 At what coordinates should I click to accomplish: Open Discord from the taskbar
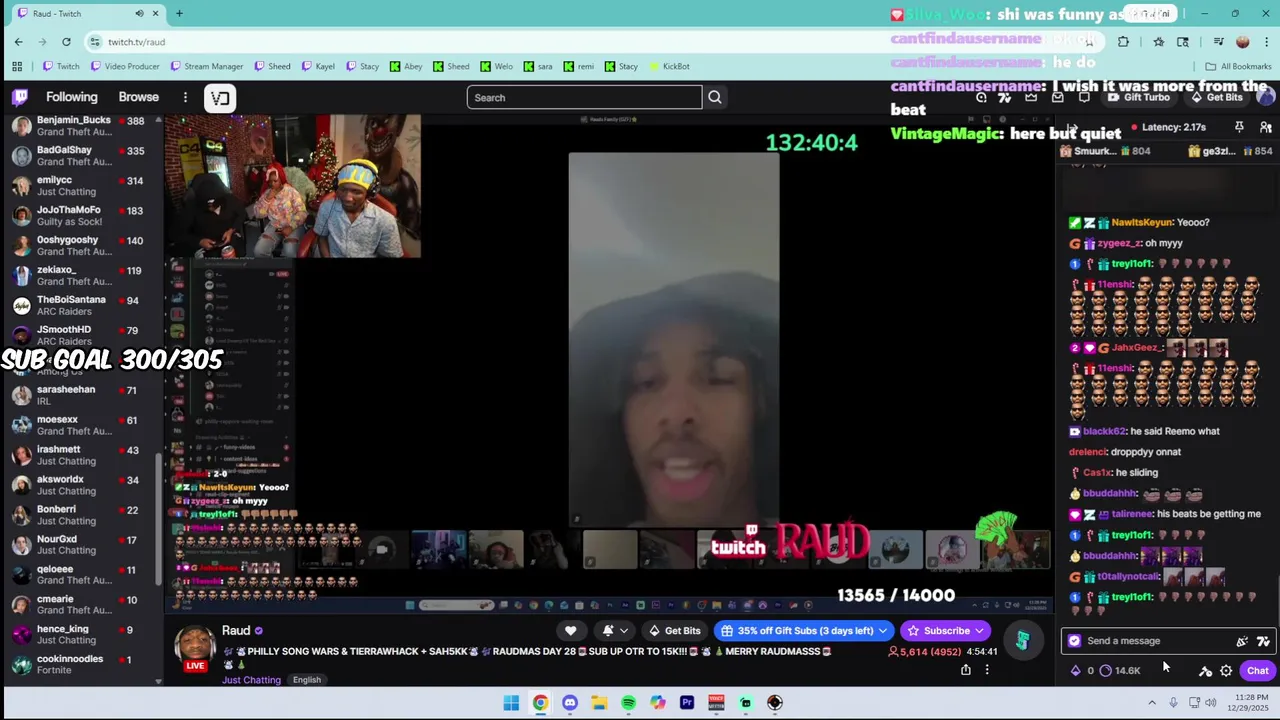(x=569, y=703)
